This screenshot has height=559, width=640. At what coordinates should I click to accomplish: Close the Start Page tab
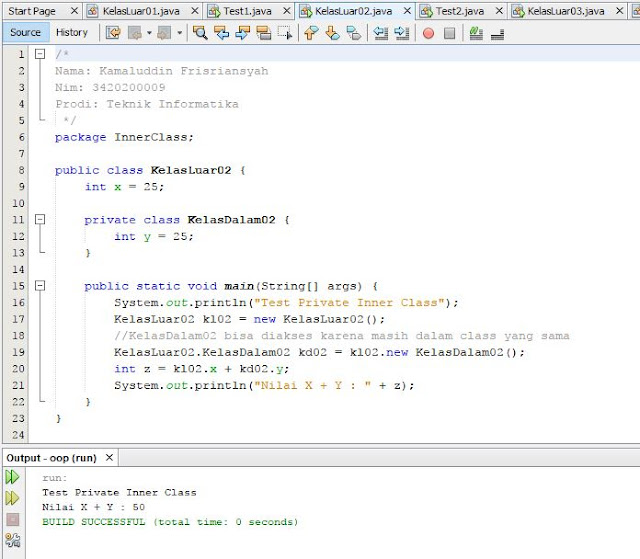tap(74, 11)
